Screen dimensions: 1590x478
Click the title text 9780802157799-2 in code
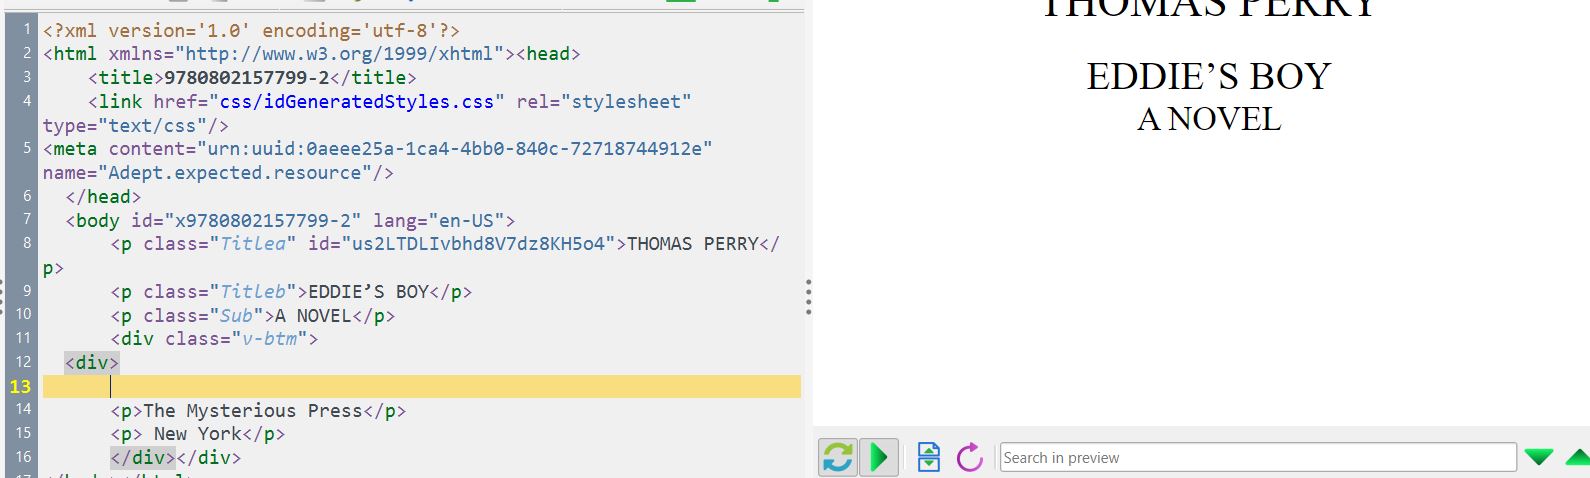(x=246, y=77)
